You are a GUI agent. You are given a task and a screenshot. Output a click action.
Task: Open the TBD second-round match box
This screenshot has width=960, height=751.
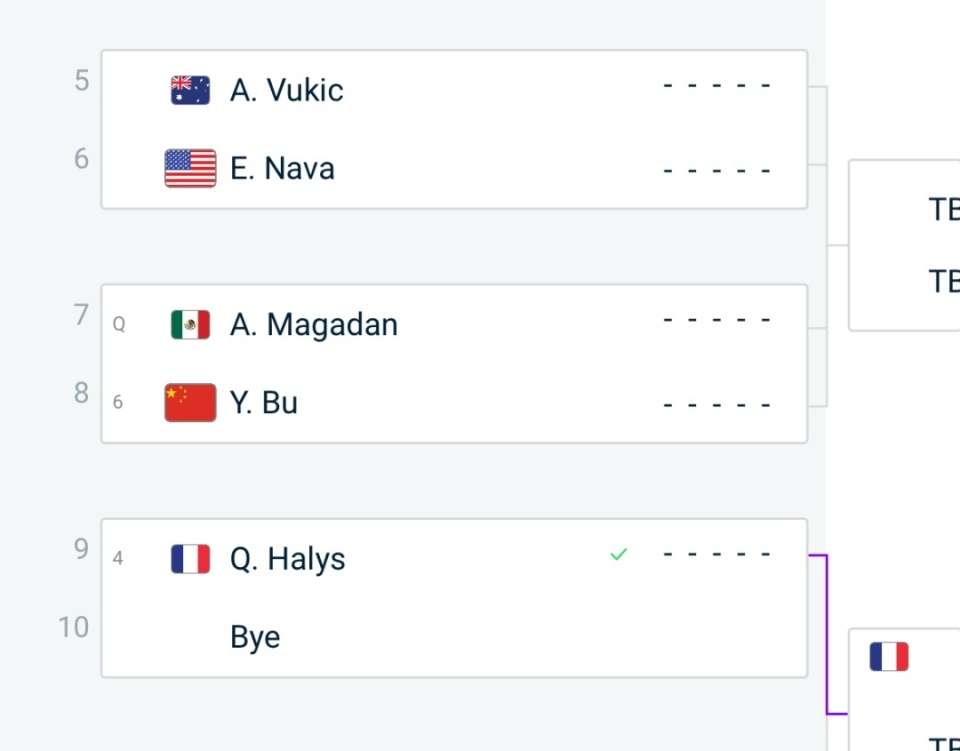pyautogui.click(x=904, y=245)
